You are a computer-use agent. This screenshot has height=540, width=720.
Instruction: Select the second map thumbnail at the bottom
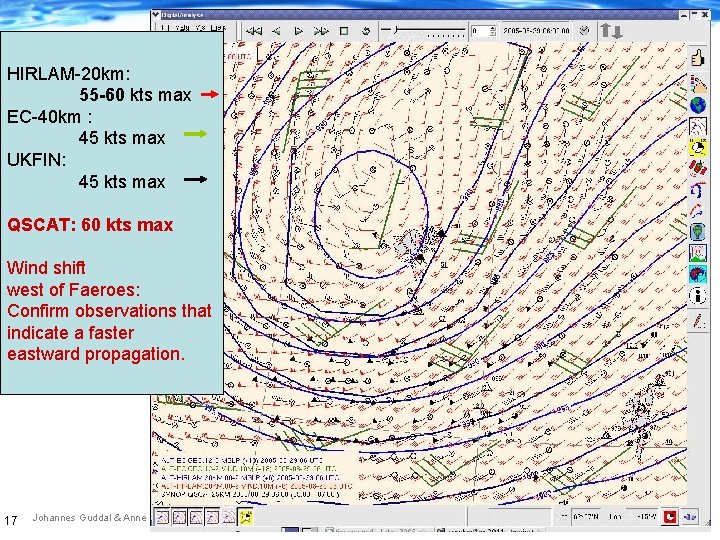179,518
